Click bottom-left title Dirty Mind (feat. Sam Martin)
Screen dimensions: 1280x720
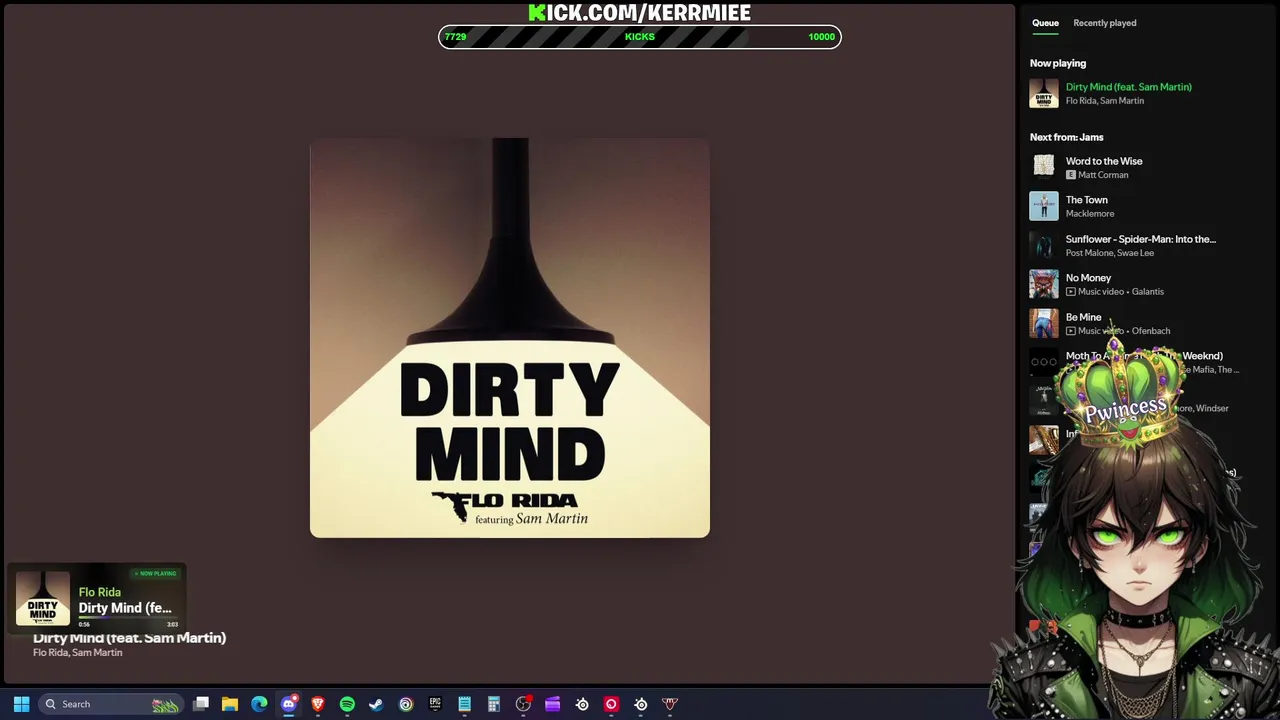click(x=129, y=638)
